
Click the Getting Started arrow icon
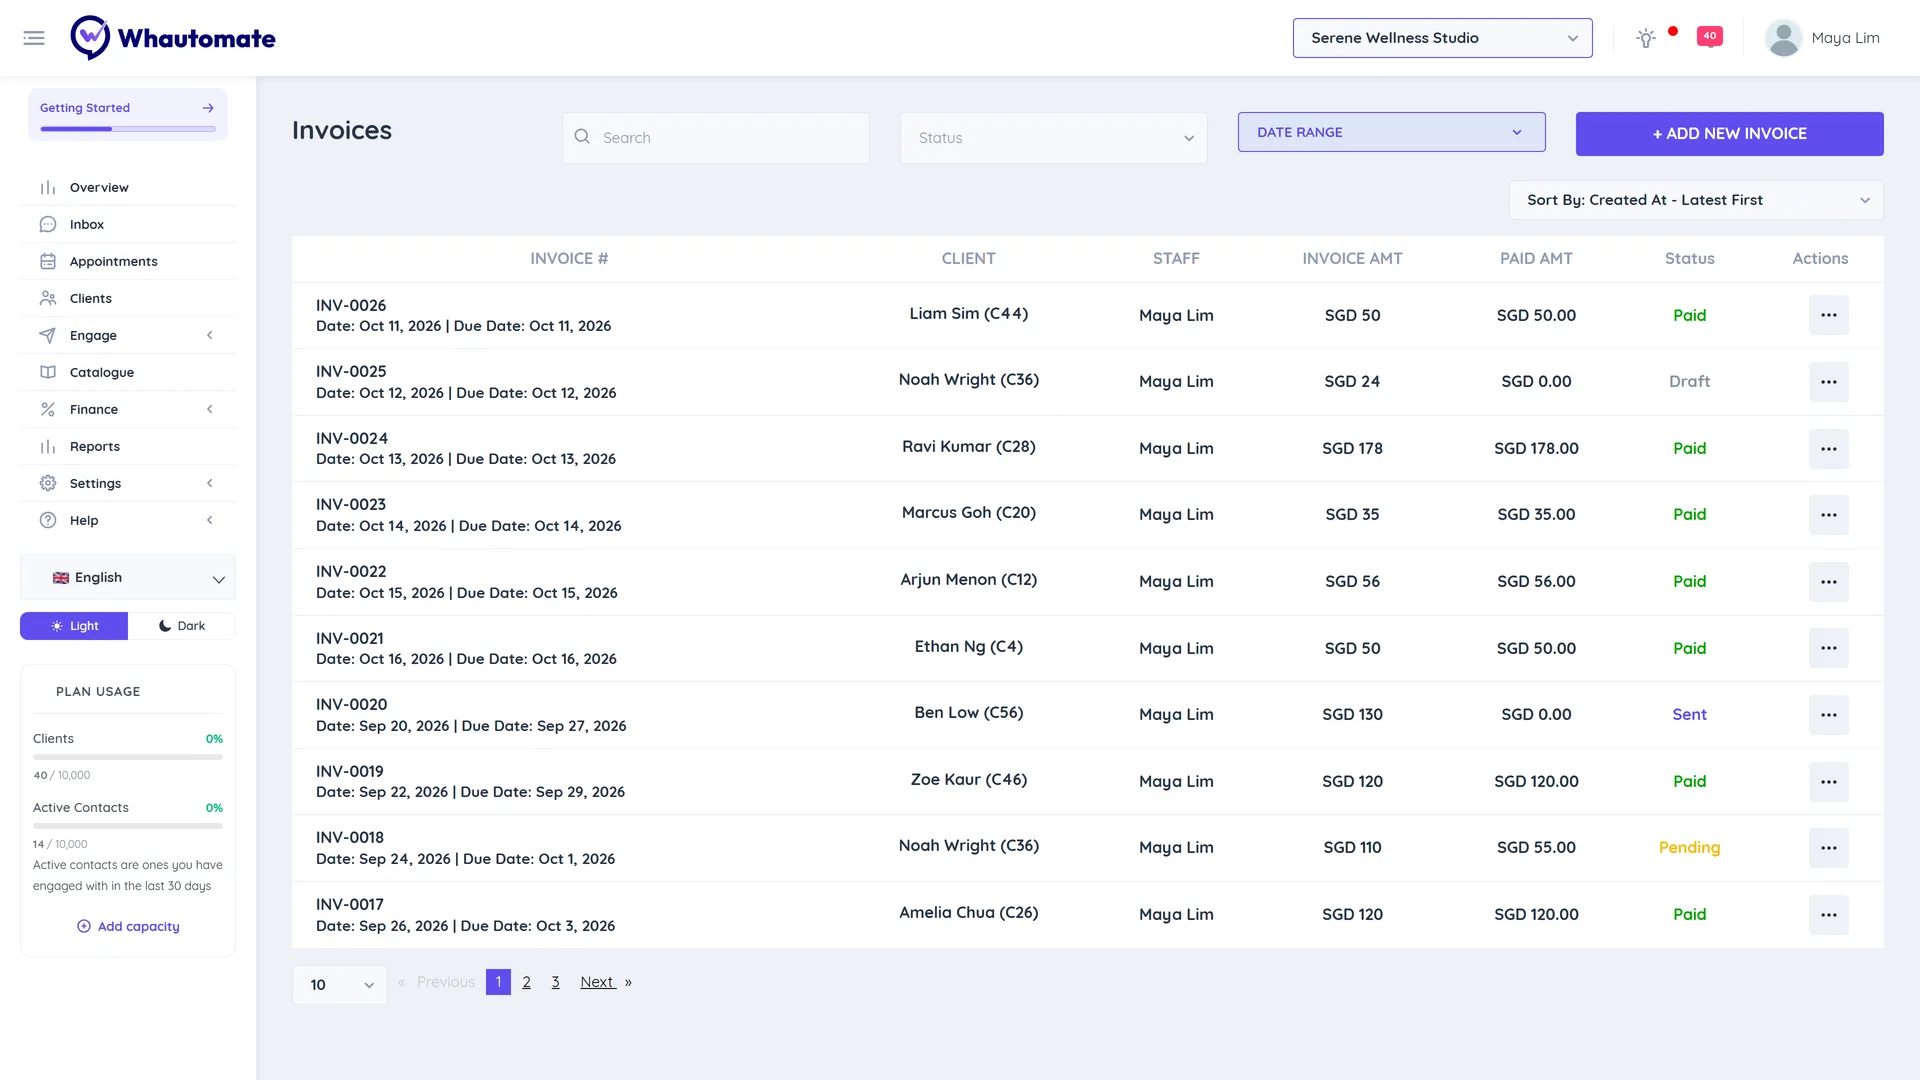[x=208, y=108]
